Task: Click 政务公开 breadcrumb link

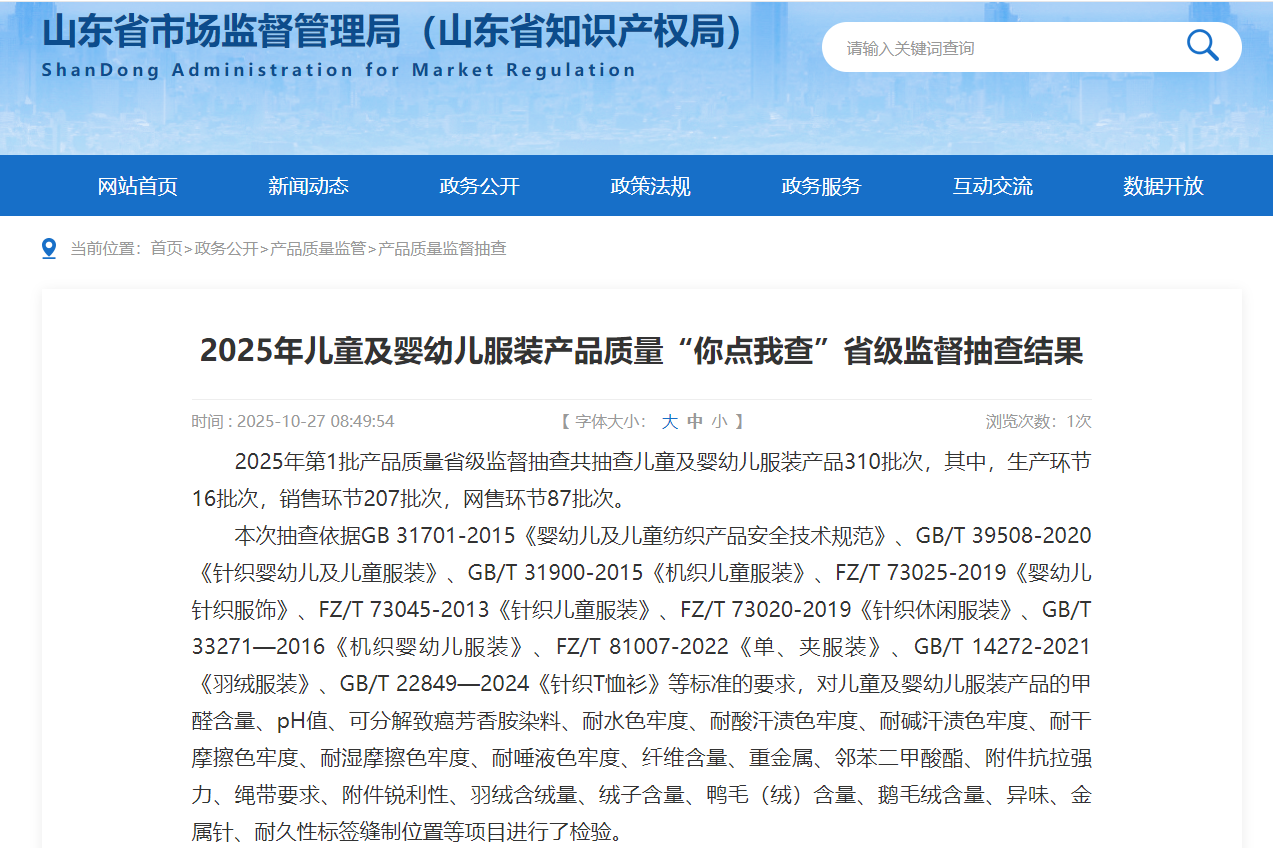Action: 226,248
